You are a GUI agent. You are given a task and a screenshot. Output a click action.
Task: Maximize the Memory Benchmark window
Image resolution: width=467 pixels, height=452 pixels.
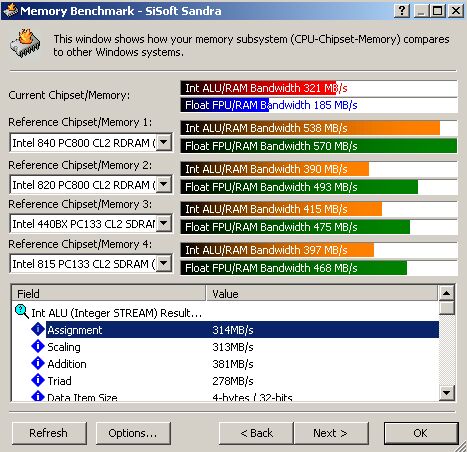coord(438,11)
